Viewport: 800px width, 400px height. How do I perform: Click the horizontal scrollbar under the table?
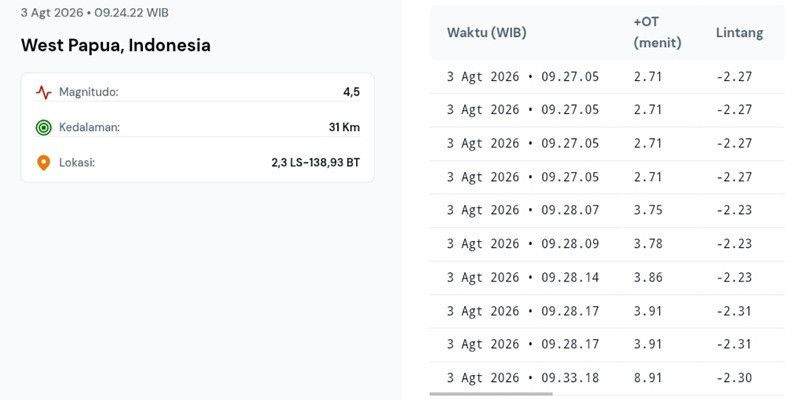pos(491,394)
